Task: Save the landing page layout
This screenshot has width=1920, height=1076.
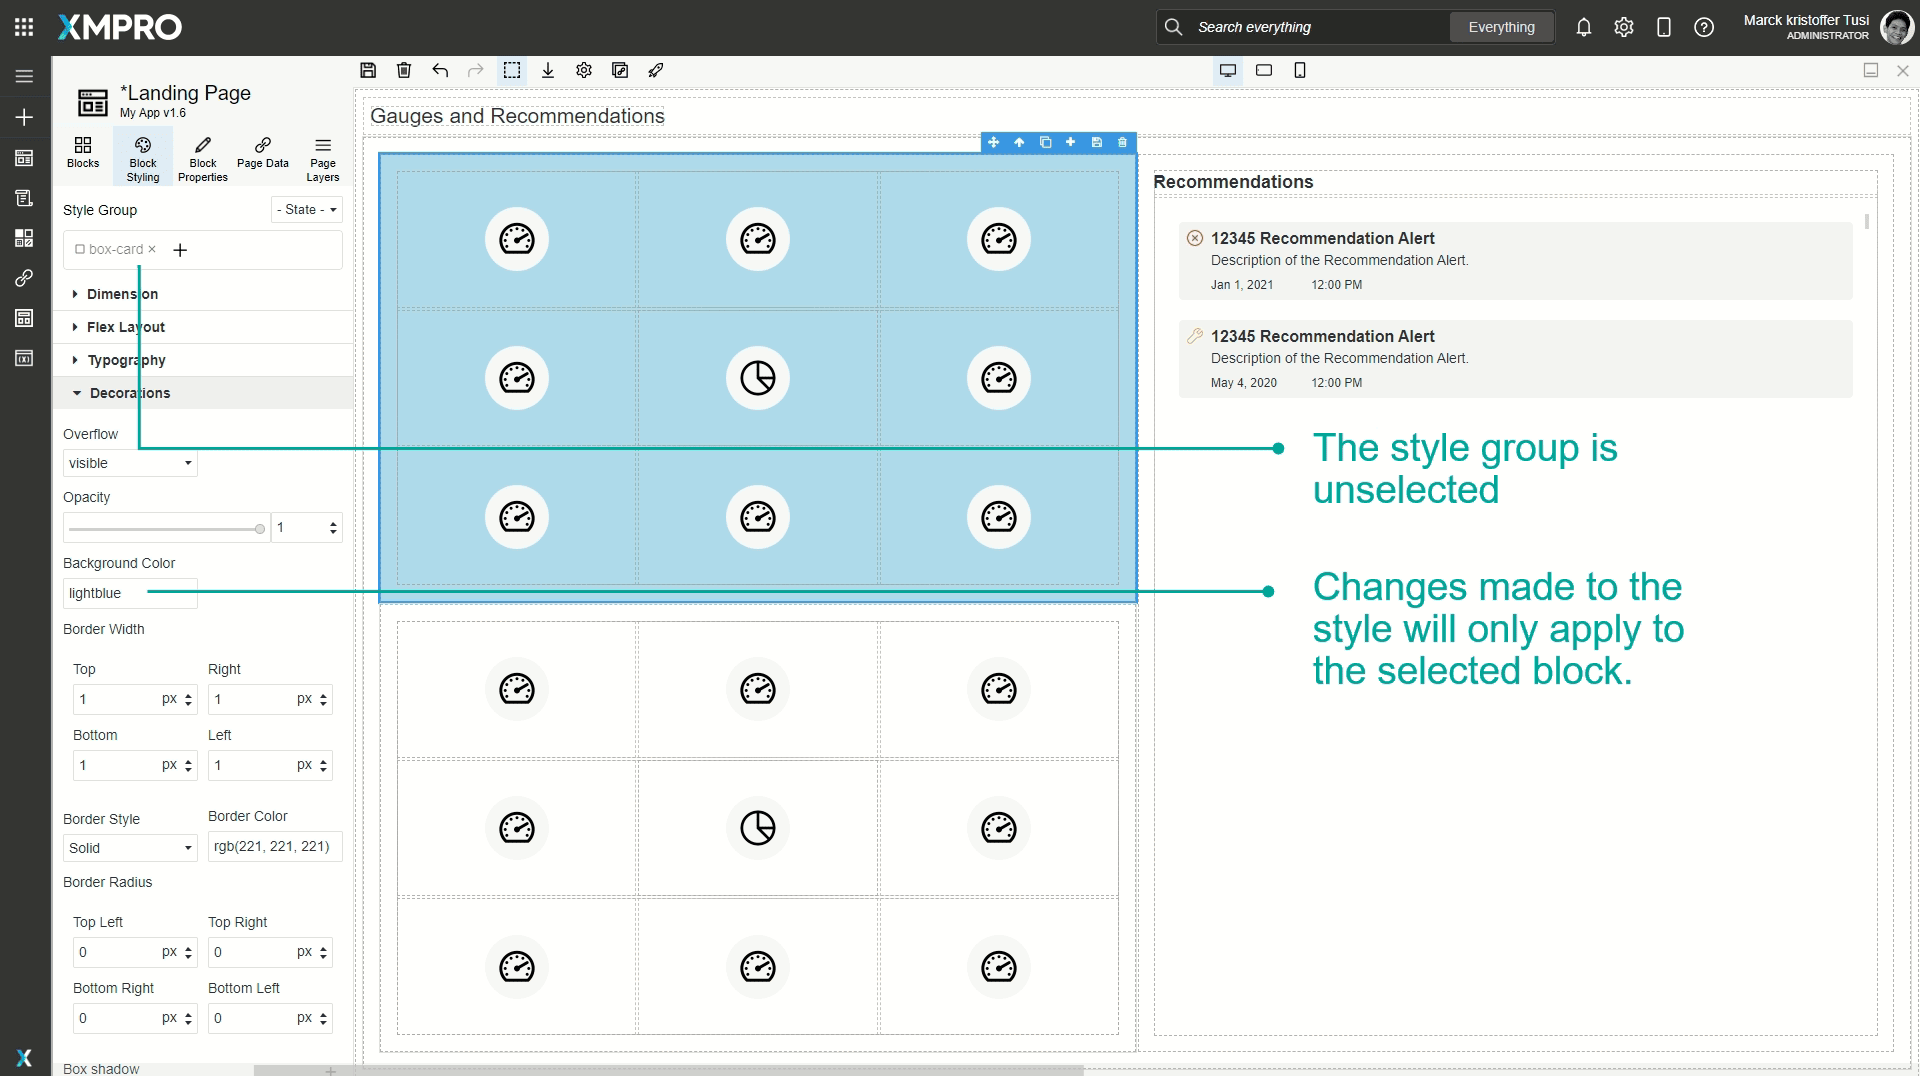Action: point(368,70)
